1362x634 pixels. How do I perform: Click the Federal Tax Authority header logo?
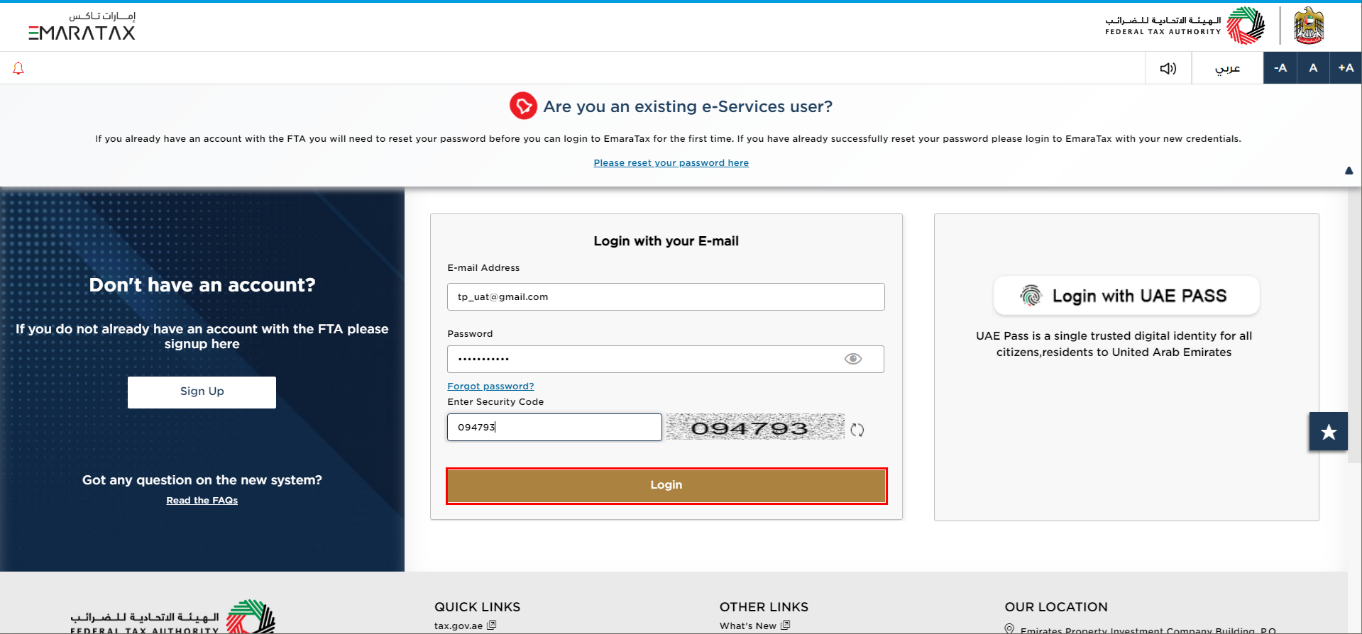click(1184, 26)
